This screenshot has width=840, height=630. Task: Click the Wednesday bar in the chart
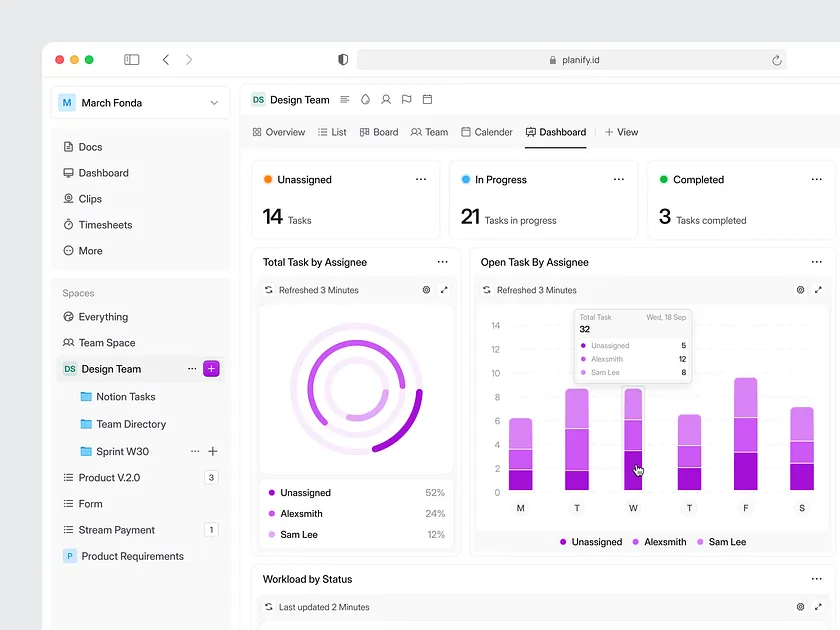(x=633, y=440)
